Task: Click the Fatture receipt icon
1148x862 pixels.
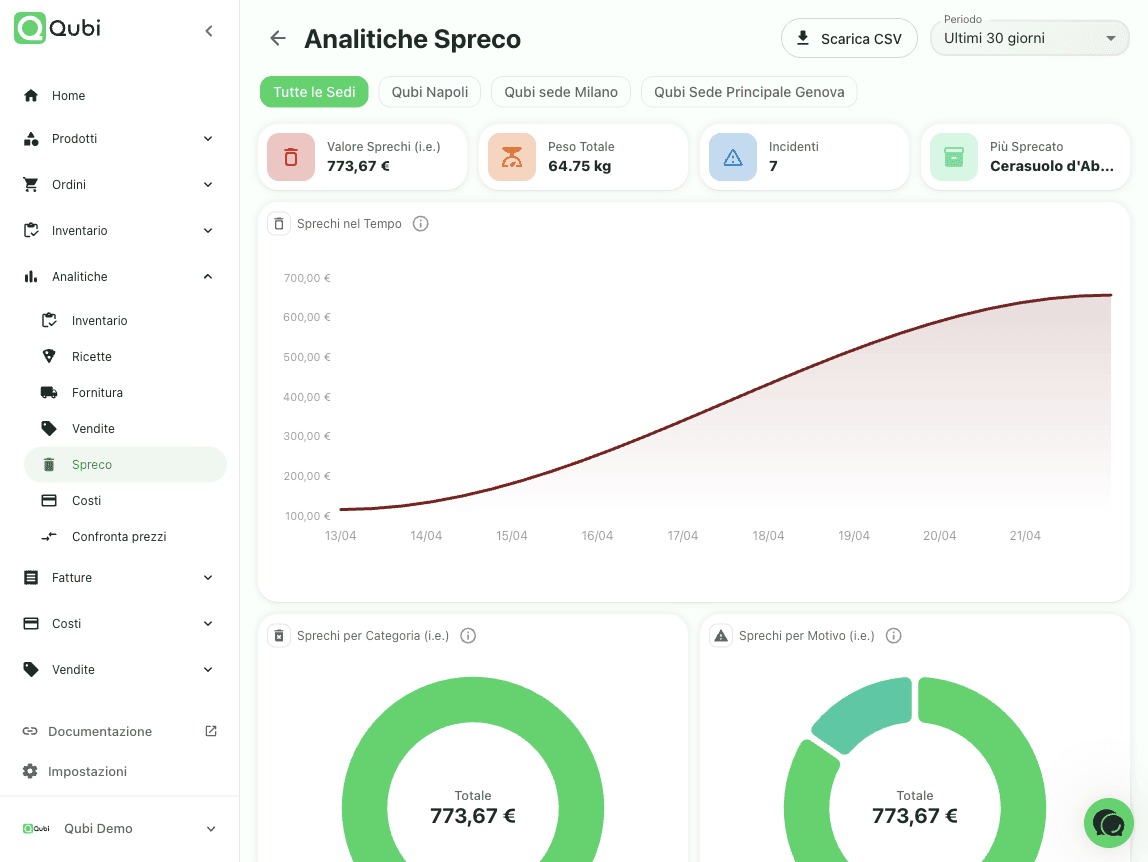Action: point(31,578)
